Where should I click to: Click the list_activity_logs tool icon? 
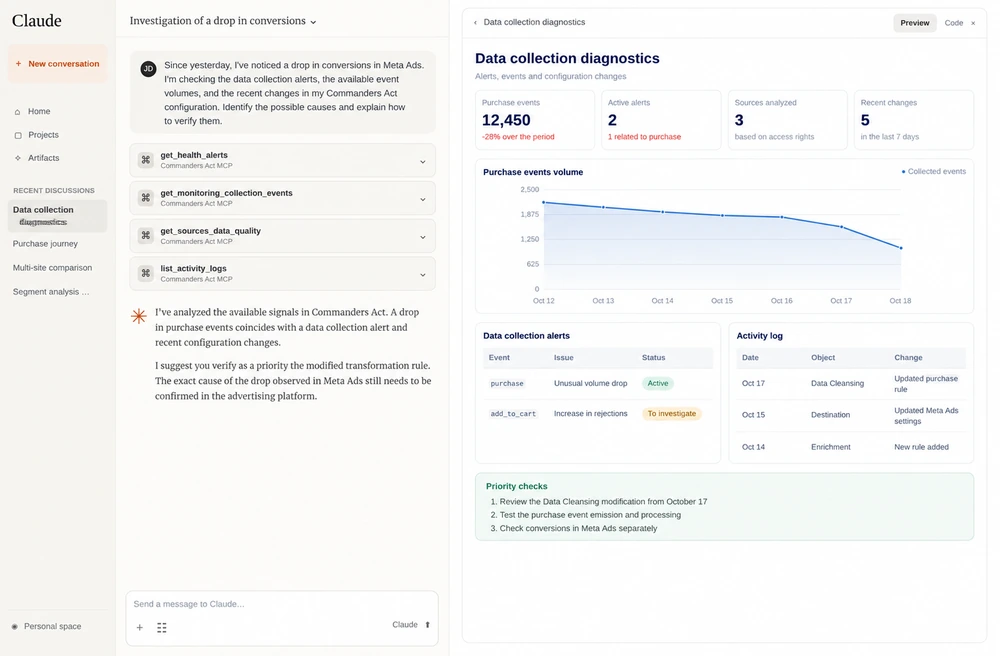pos(146,273)
